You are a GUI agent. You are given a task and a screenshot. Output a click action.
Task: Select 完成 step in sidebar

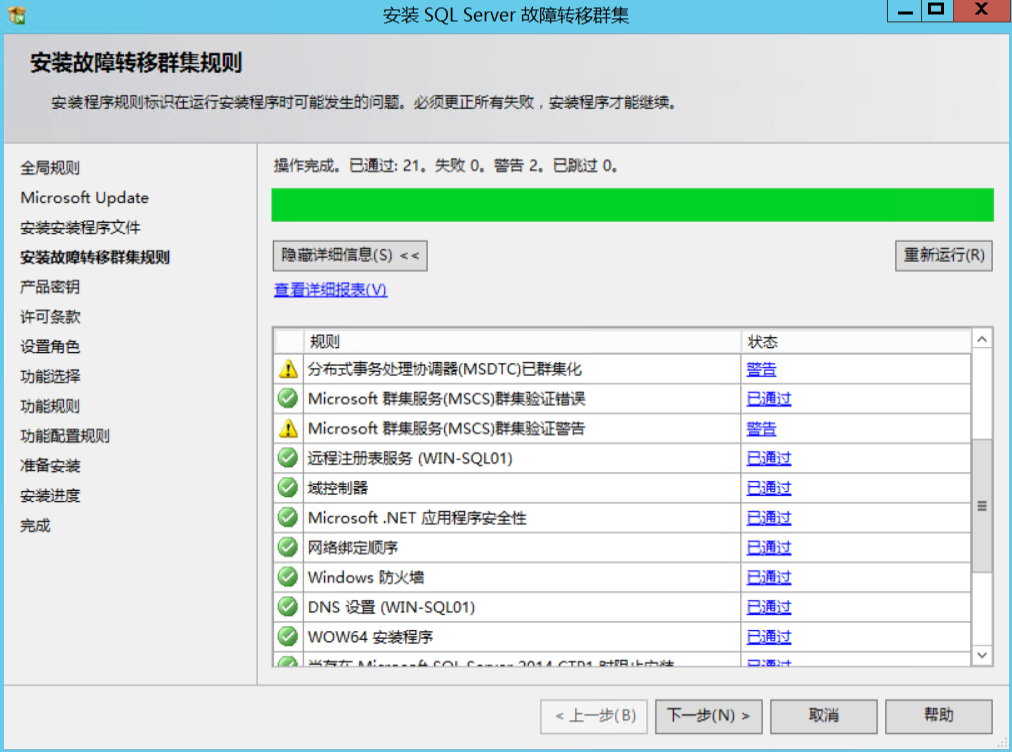(x=35, y=525)
